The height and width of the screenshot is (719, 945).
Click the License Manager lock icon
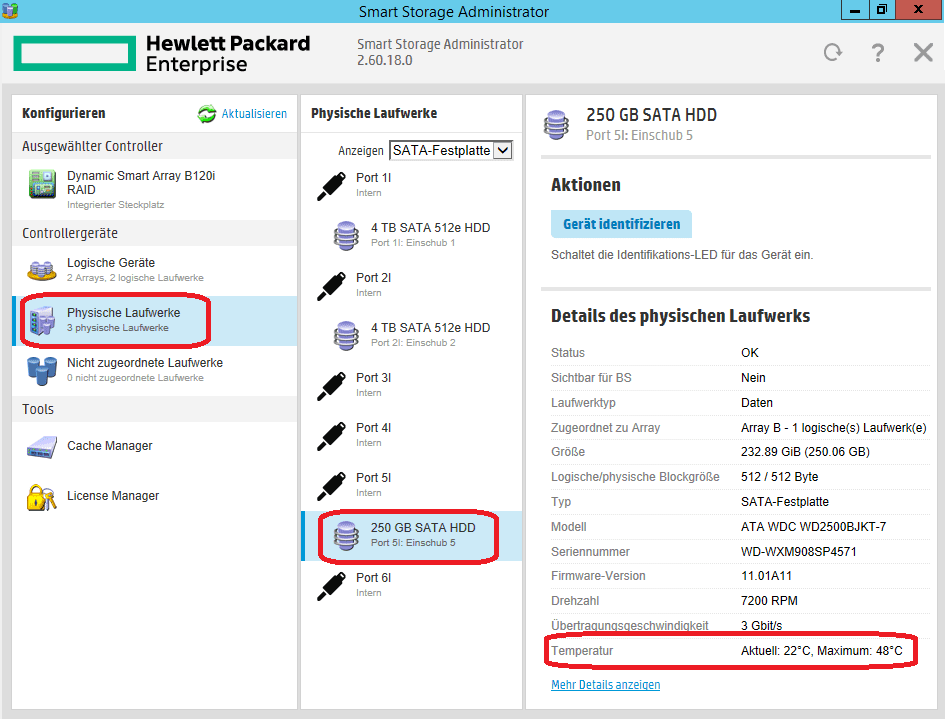pyautogui.click(x=41, y=498)
